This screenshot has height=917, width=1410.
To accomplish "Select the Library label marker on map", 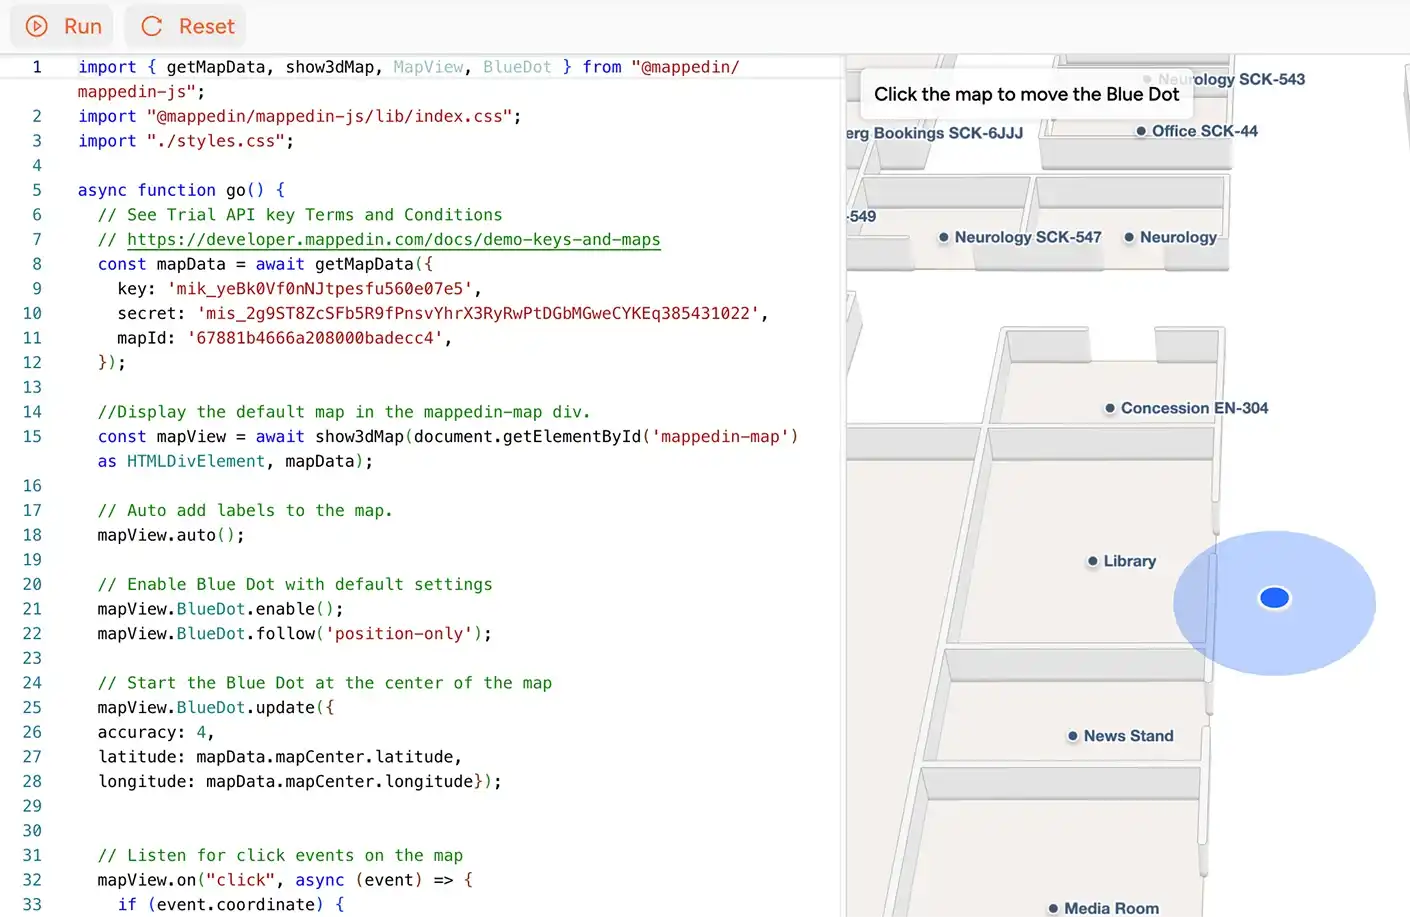I will [1092, 562].
